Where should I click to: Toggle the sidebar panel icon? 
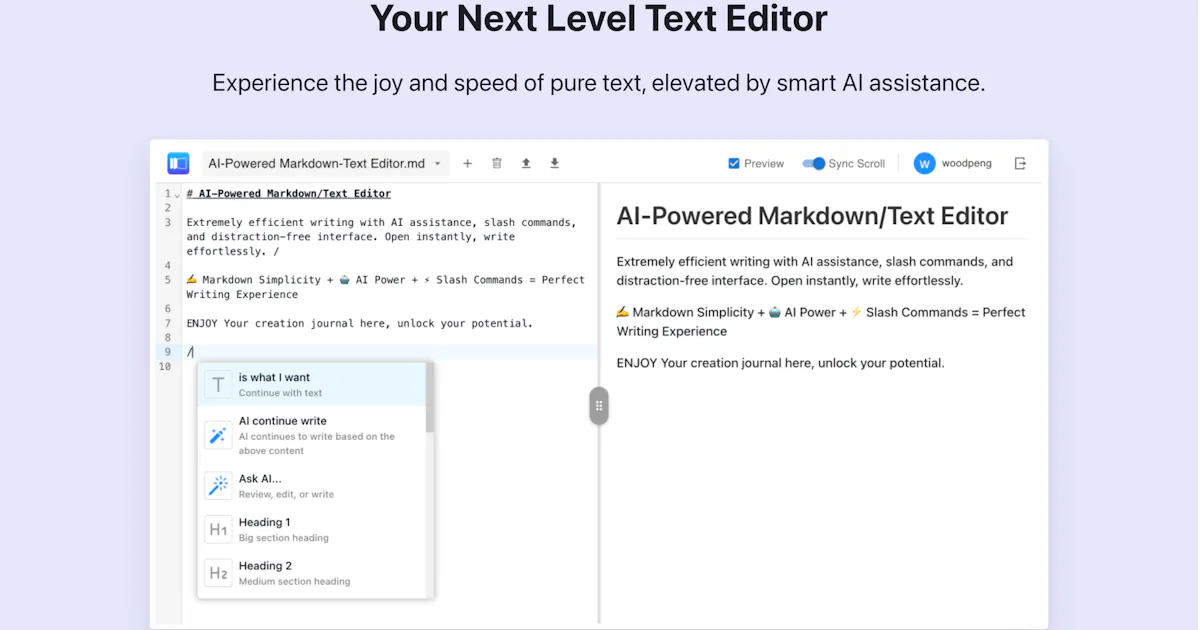coord(178,163)
